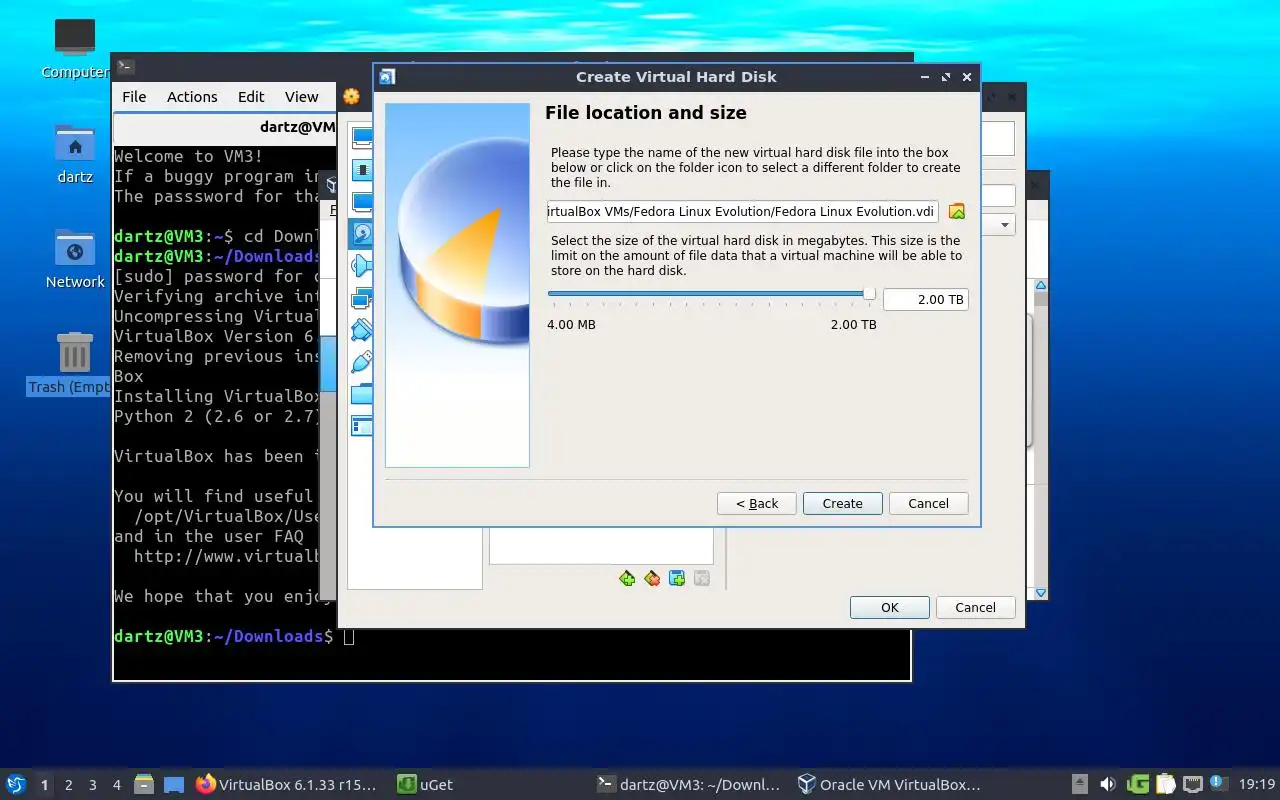The height and width of the screenshot is (800, 1280).
Task: Switch to workspace 3 in pager
Action: (x=93, y=785)
